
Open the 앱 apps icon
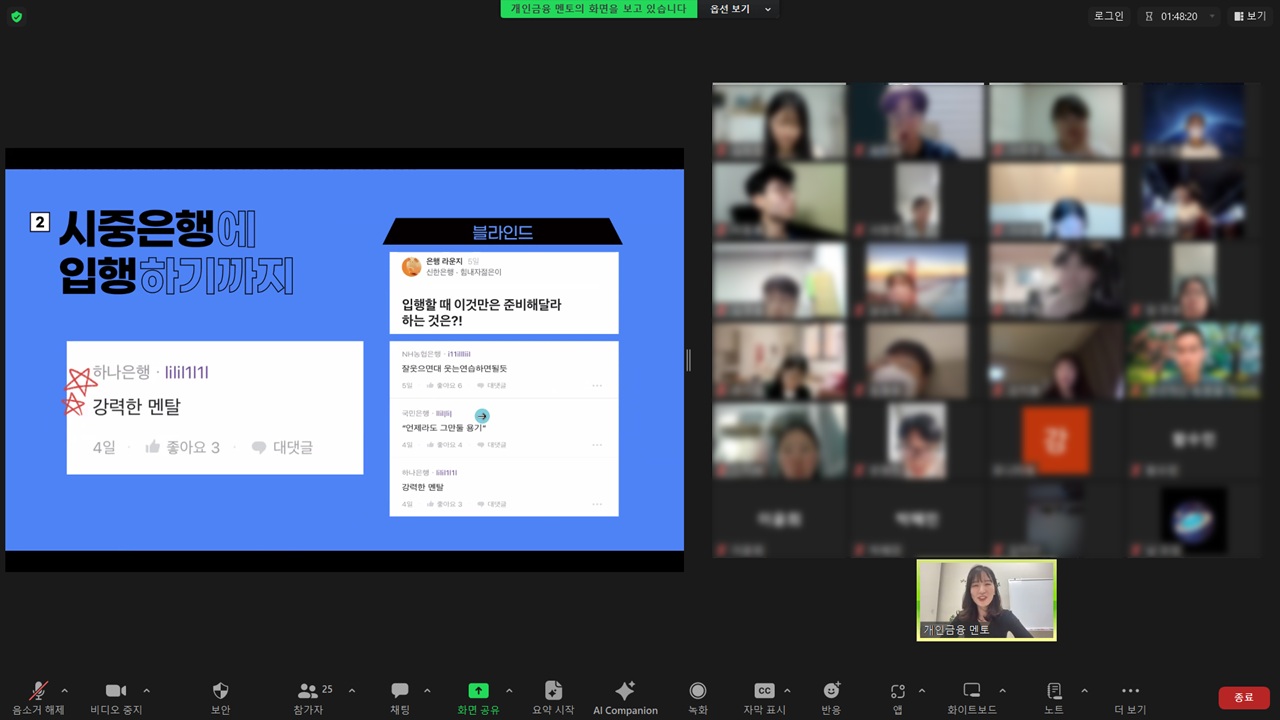click(x=898, y=691)
